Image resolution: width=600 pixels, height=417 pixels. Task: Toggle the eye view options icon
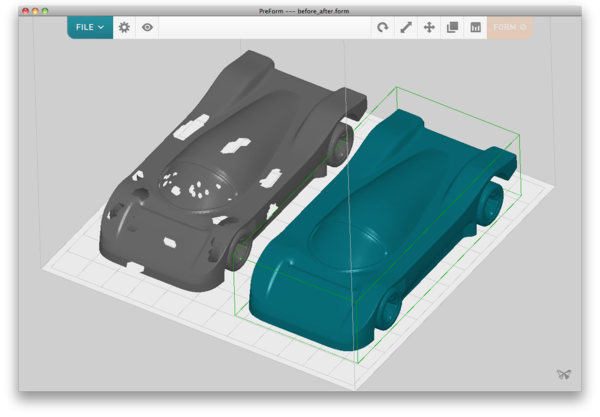[x=147, y=27]
